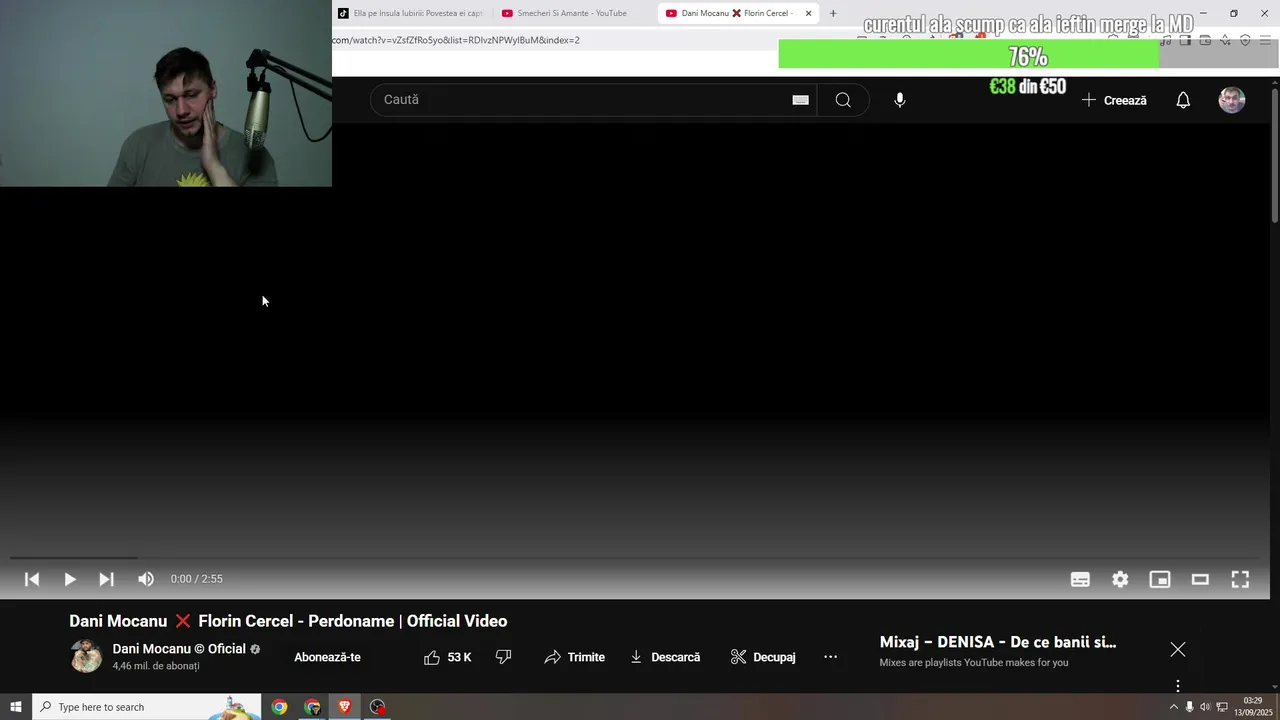Open OBS Studio from the taskbar

[377, 707]
